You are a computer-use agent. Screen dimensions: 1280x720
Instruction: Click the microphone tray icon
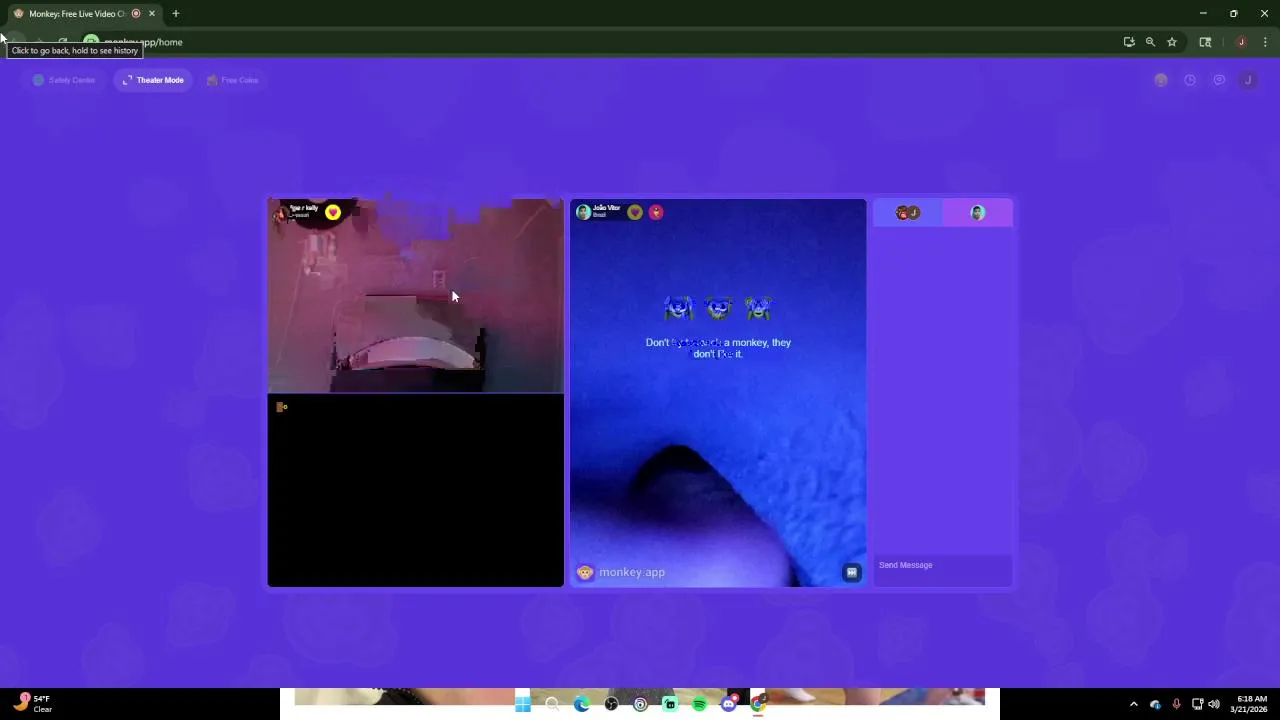tap(1176, 704)
